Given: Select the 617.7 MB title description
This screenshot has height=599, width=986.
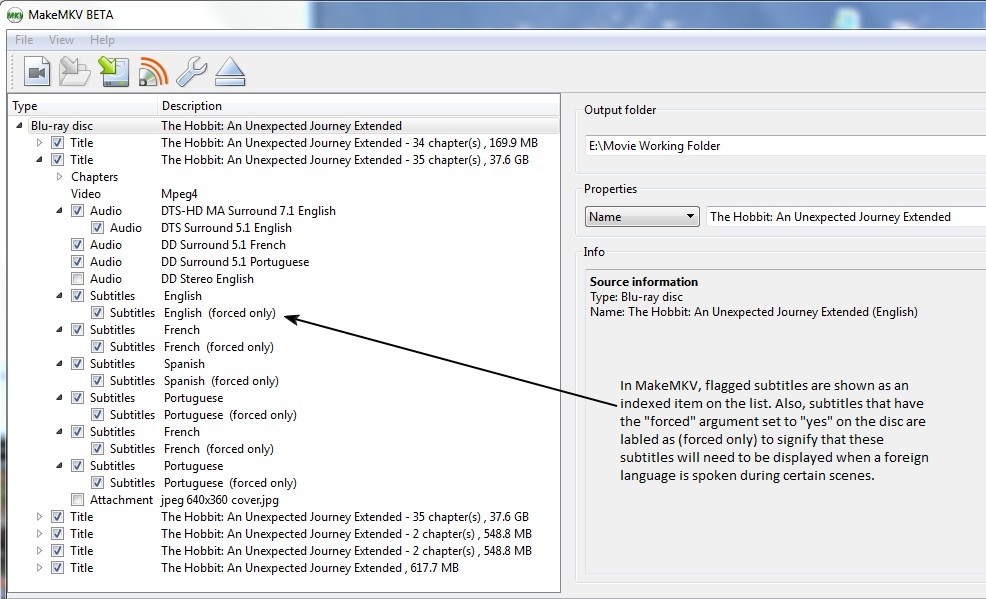Looking at the screenshot, I should tap(310, 568).
